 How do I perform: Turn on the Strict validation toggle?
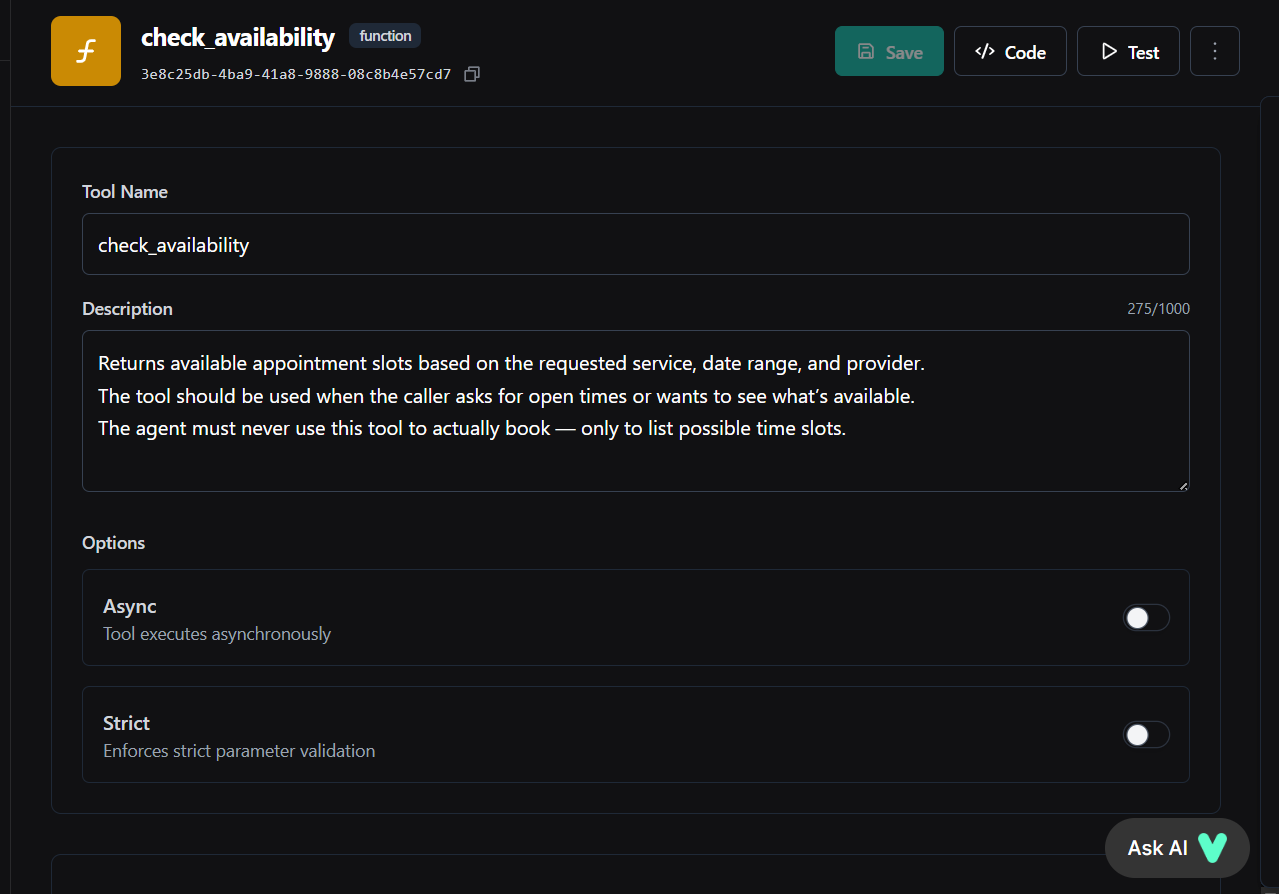[x=1146, y=735]
